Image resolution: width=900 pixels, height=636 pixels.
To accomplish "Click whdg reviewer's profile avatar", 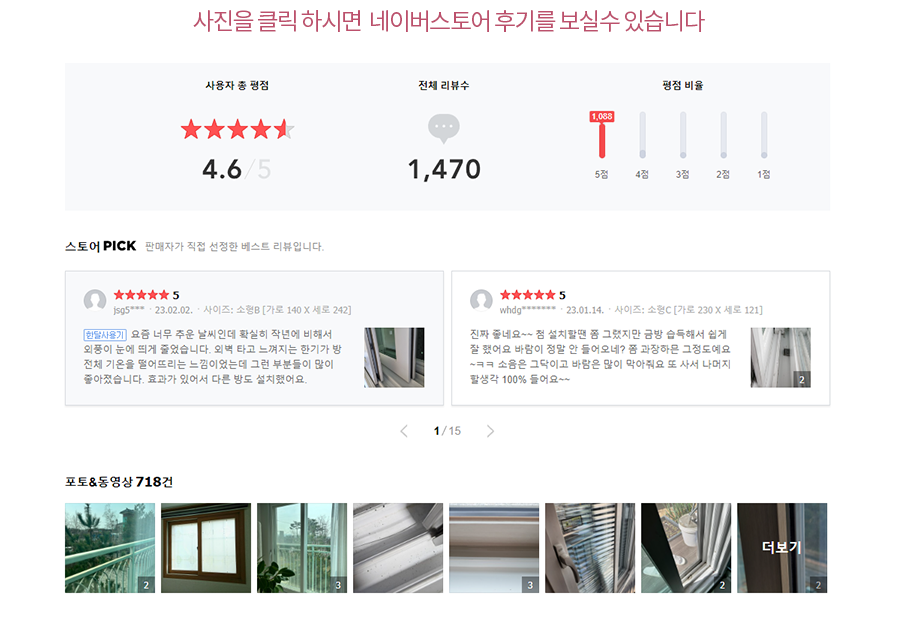I will (x=481, y=300).
